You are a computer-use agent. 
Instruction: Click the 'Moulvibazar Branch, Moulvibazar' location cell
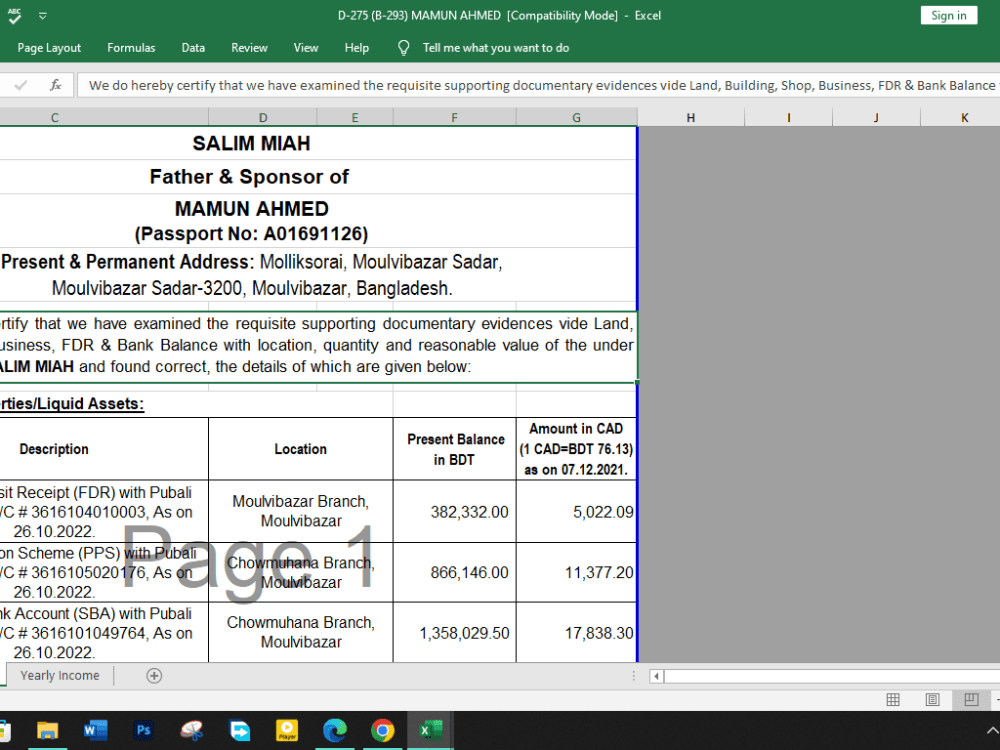pyautogui.click(x=300, y=511)
